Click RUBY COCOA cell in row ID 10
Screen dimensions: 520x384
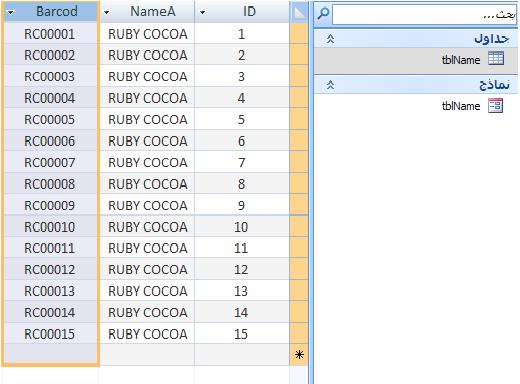point(148,227)
